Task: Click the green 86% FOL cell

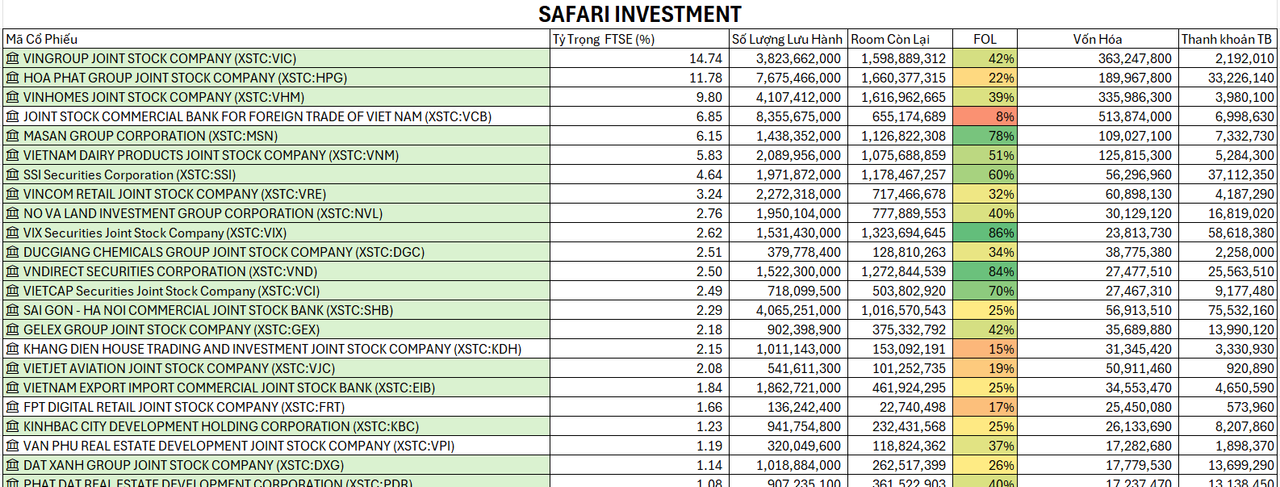Action: pyautogui.click(x=986, y=233)
